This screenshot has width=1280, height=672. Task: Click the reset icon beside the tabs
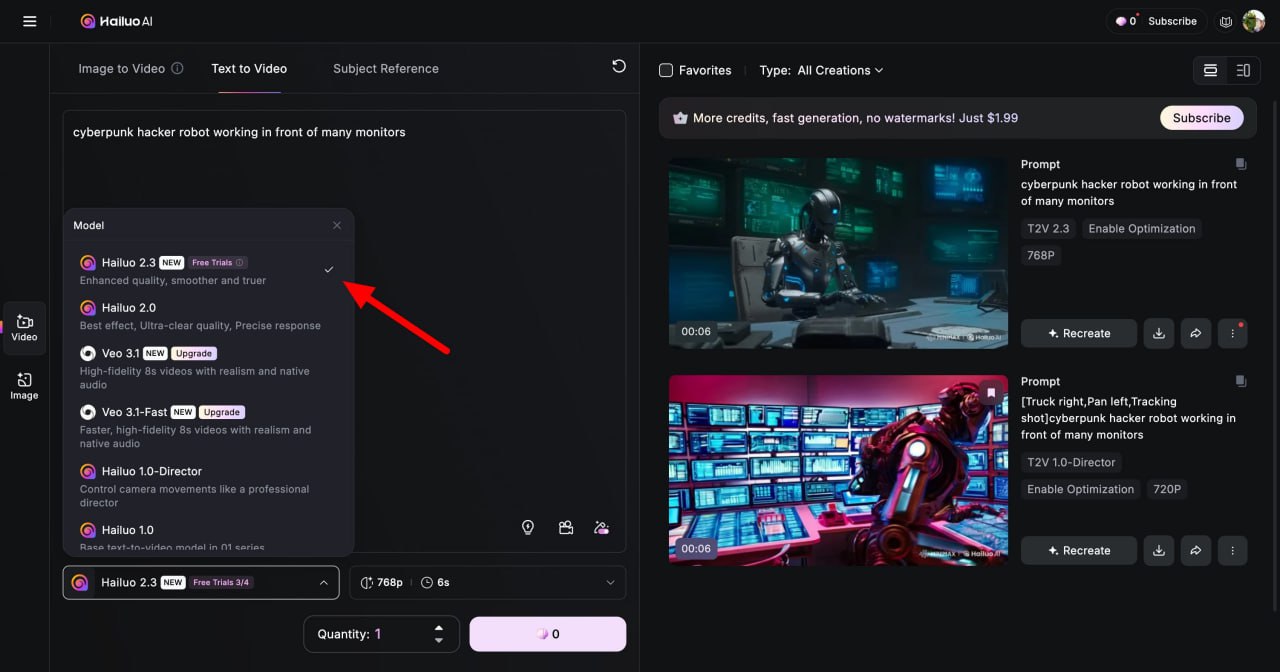coord(619,67)
